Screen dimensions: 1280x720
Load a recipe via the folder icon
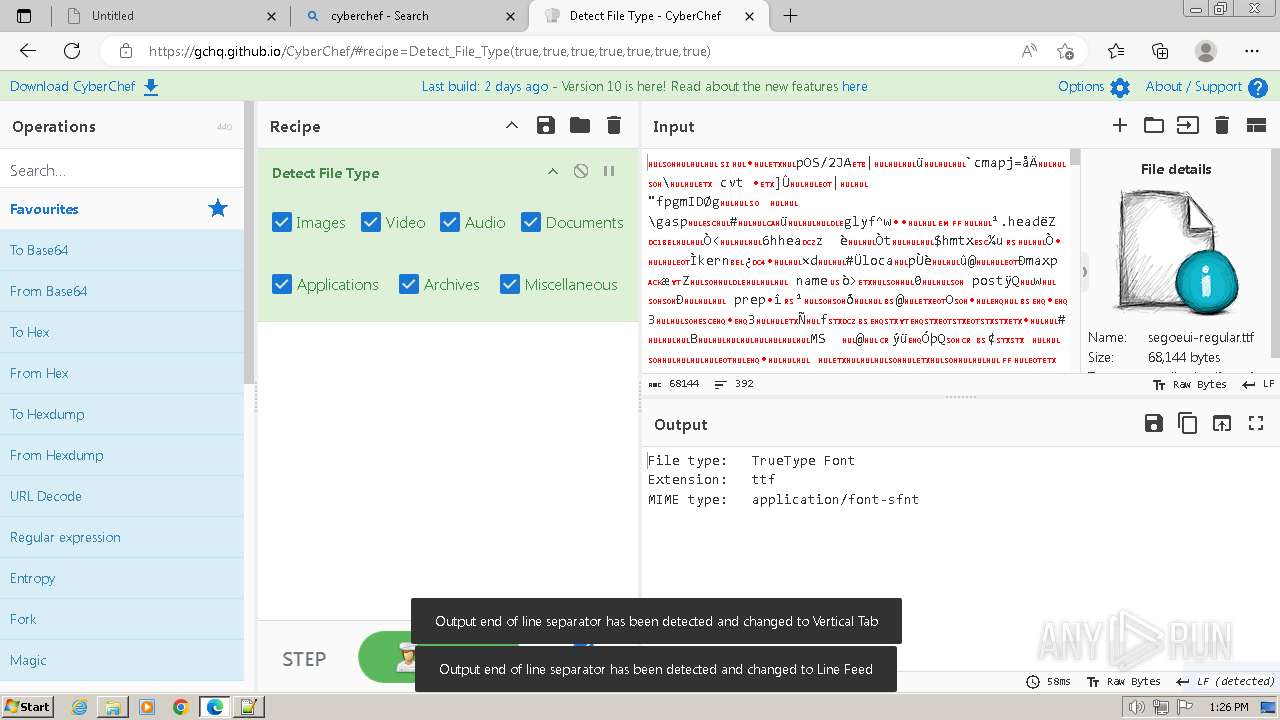(x=580, y=125)
